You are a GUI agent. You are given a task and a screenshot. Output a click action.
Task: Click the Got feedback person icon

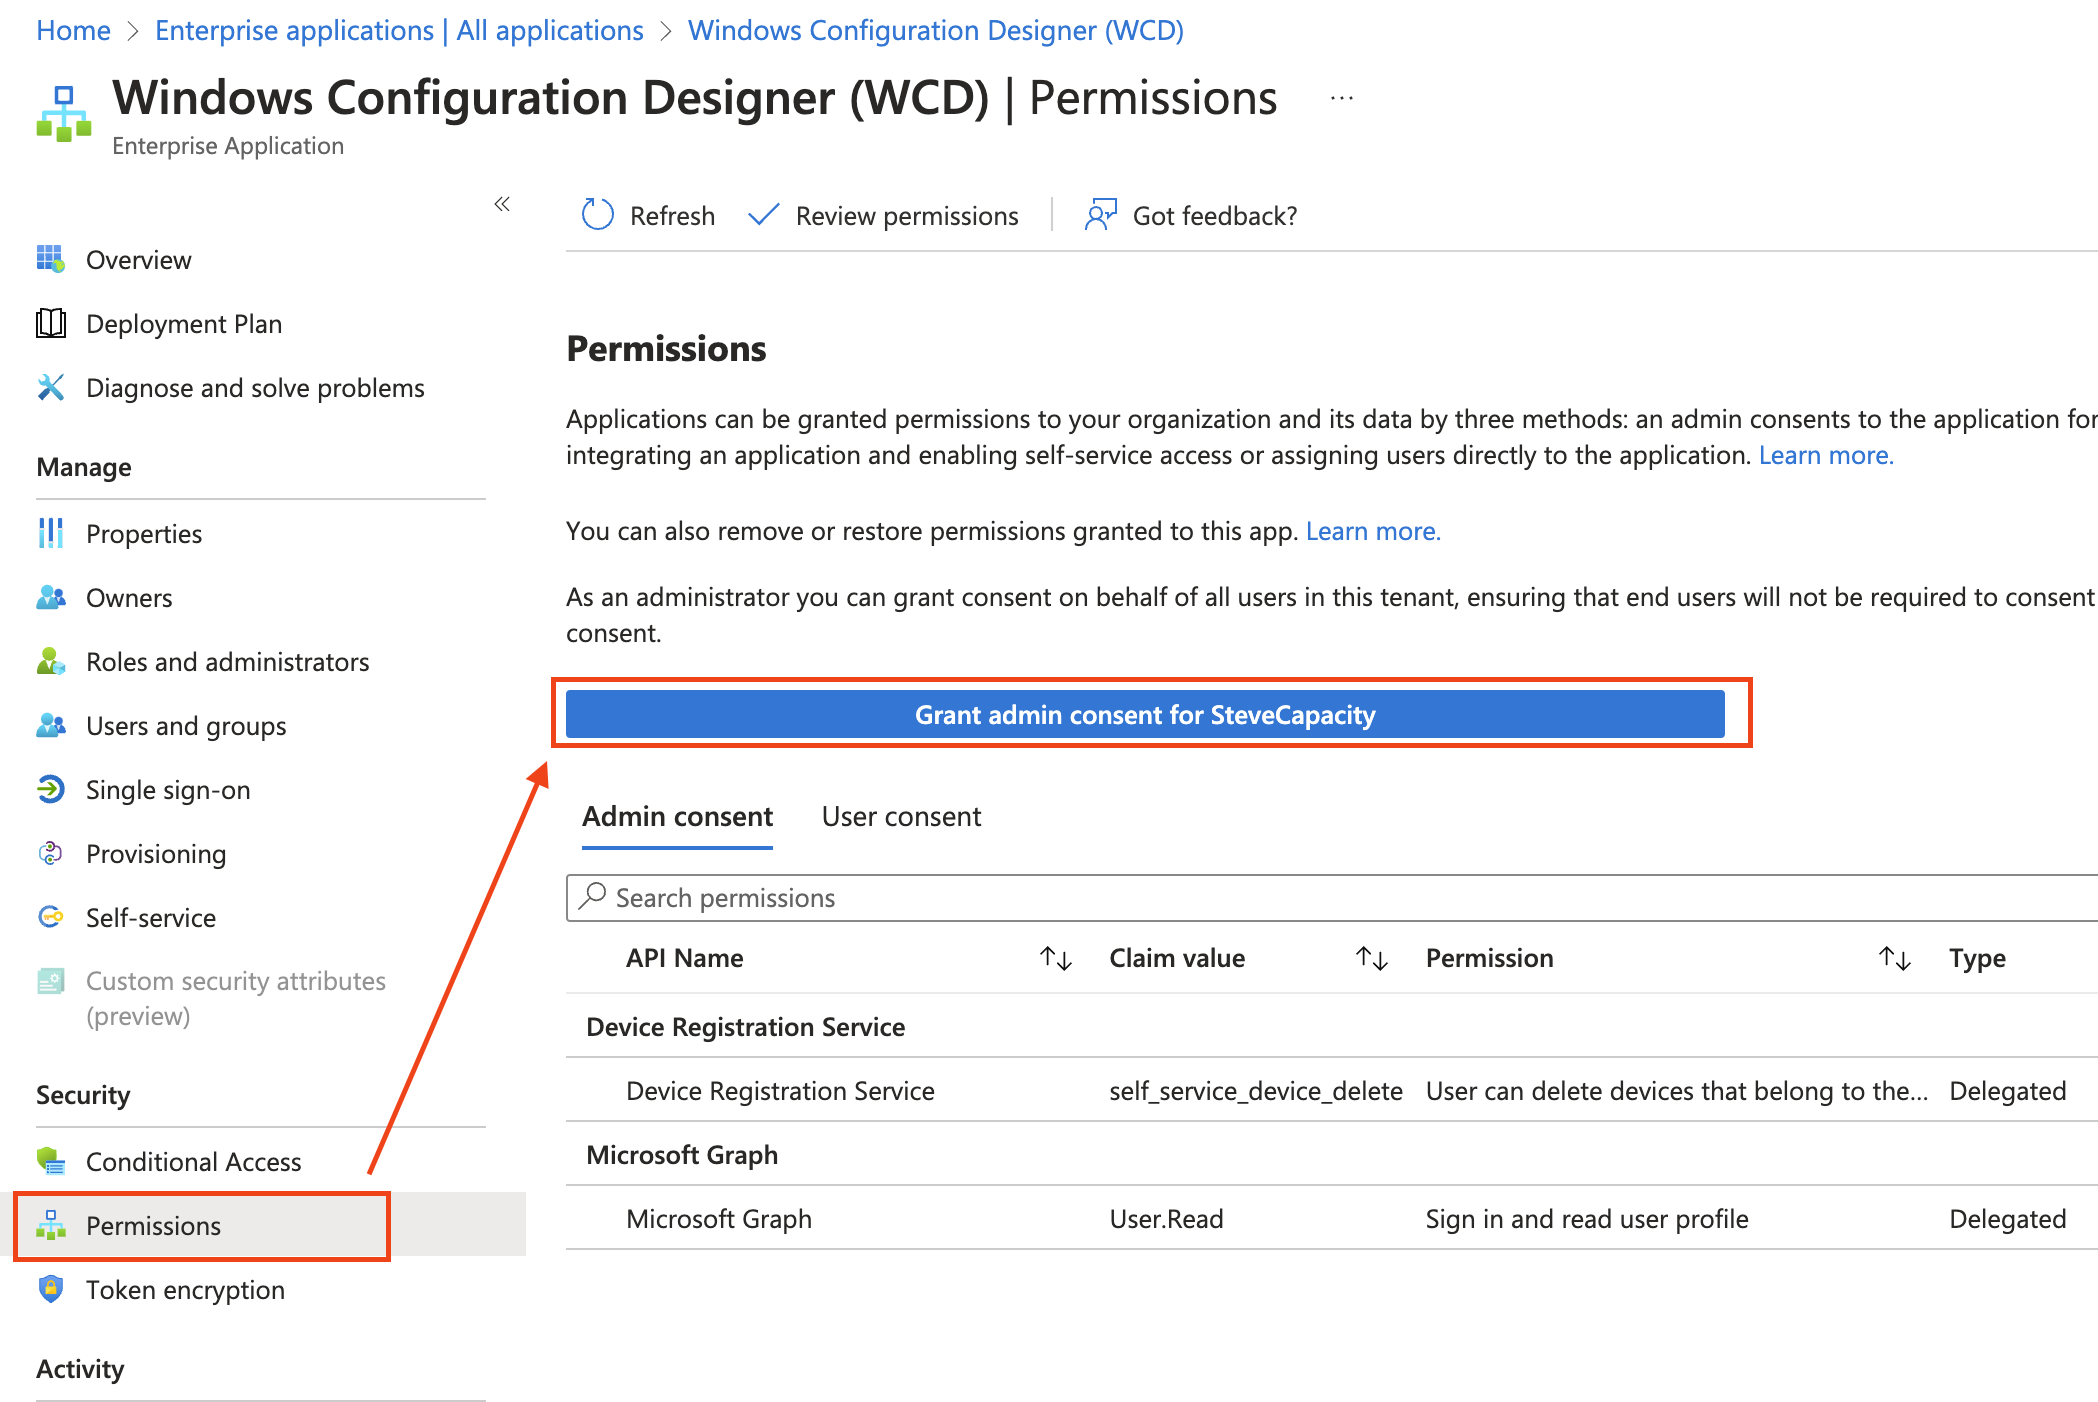1100,215
